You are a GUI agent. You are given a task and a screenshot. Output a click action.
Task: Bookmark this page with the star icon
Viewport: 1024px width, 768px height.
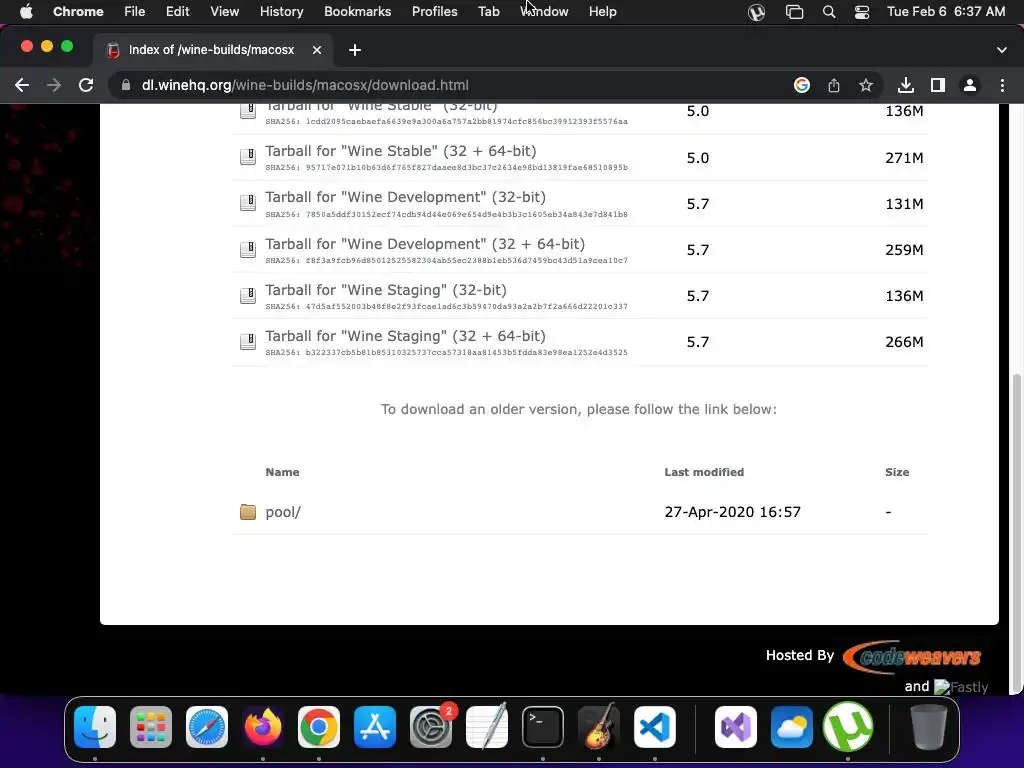(x=865, y=85)
